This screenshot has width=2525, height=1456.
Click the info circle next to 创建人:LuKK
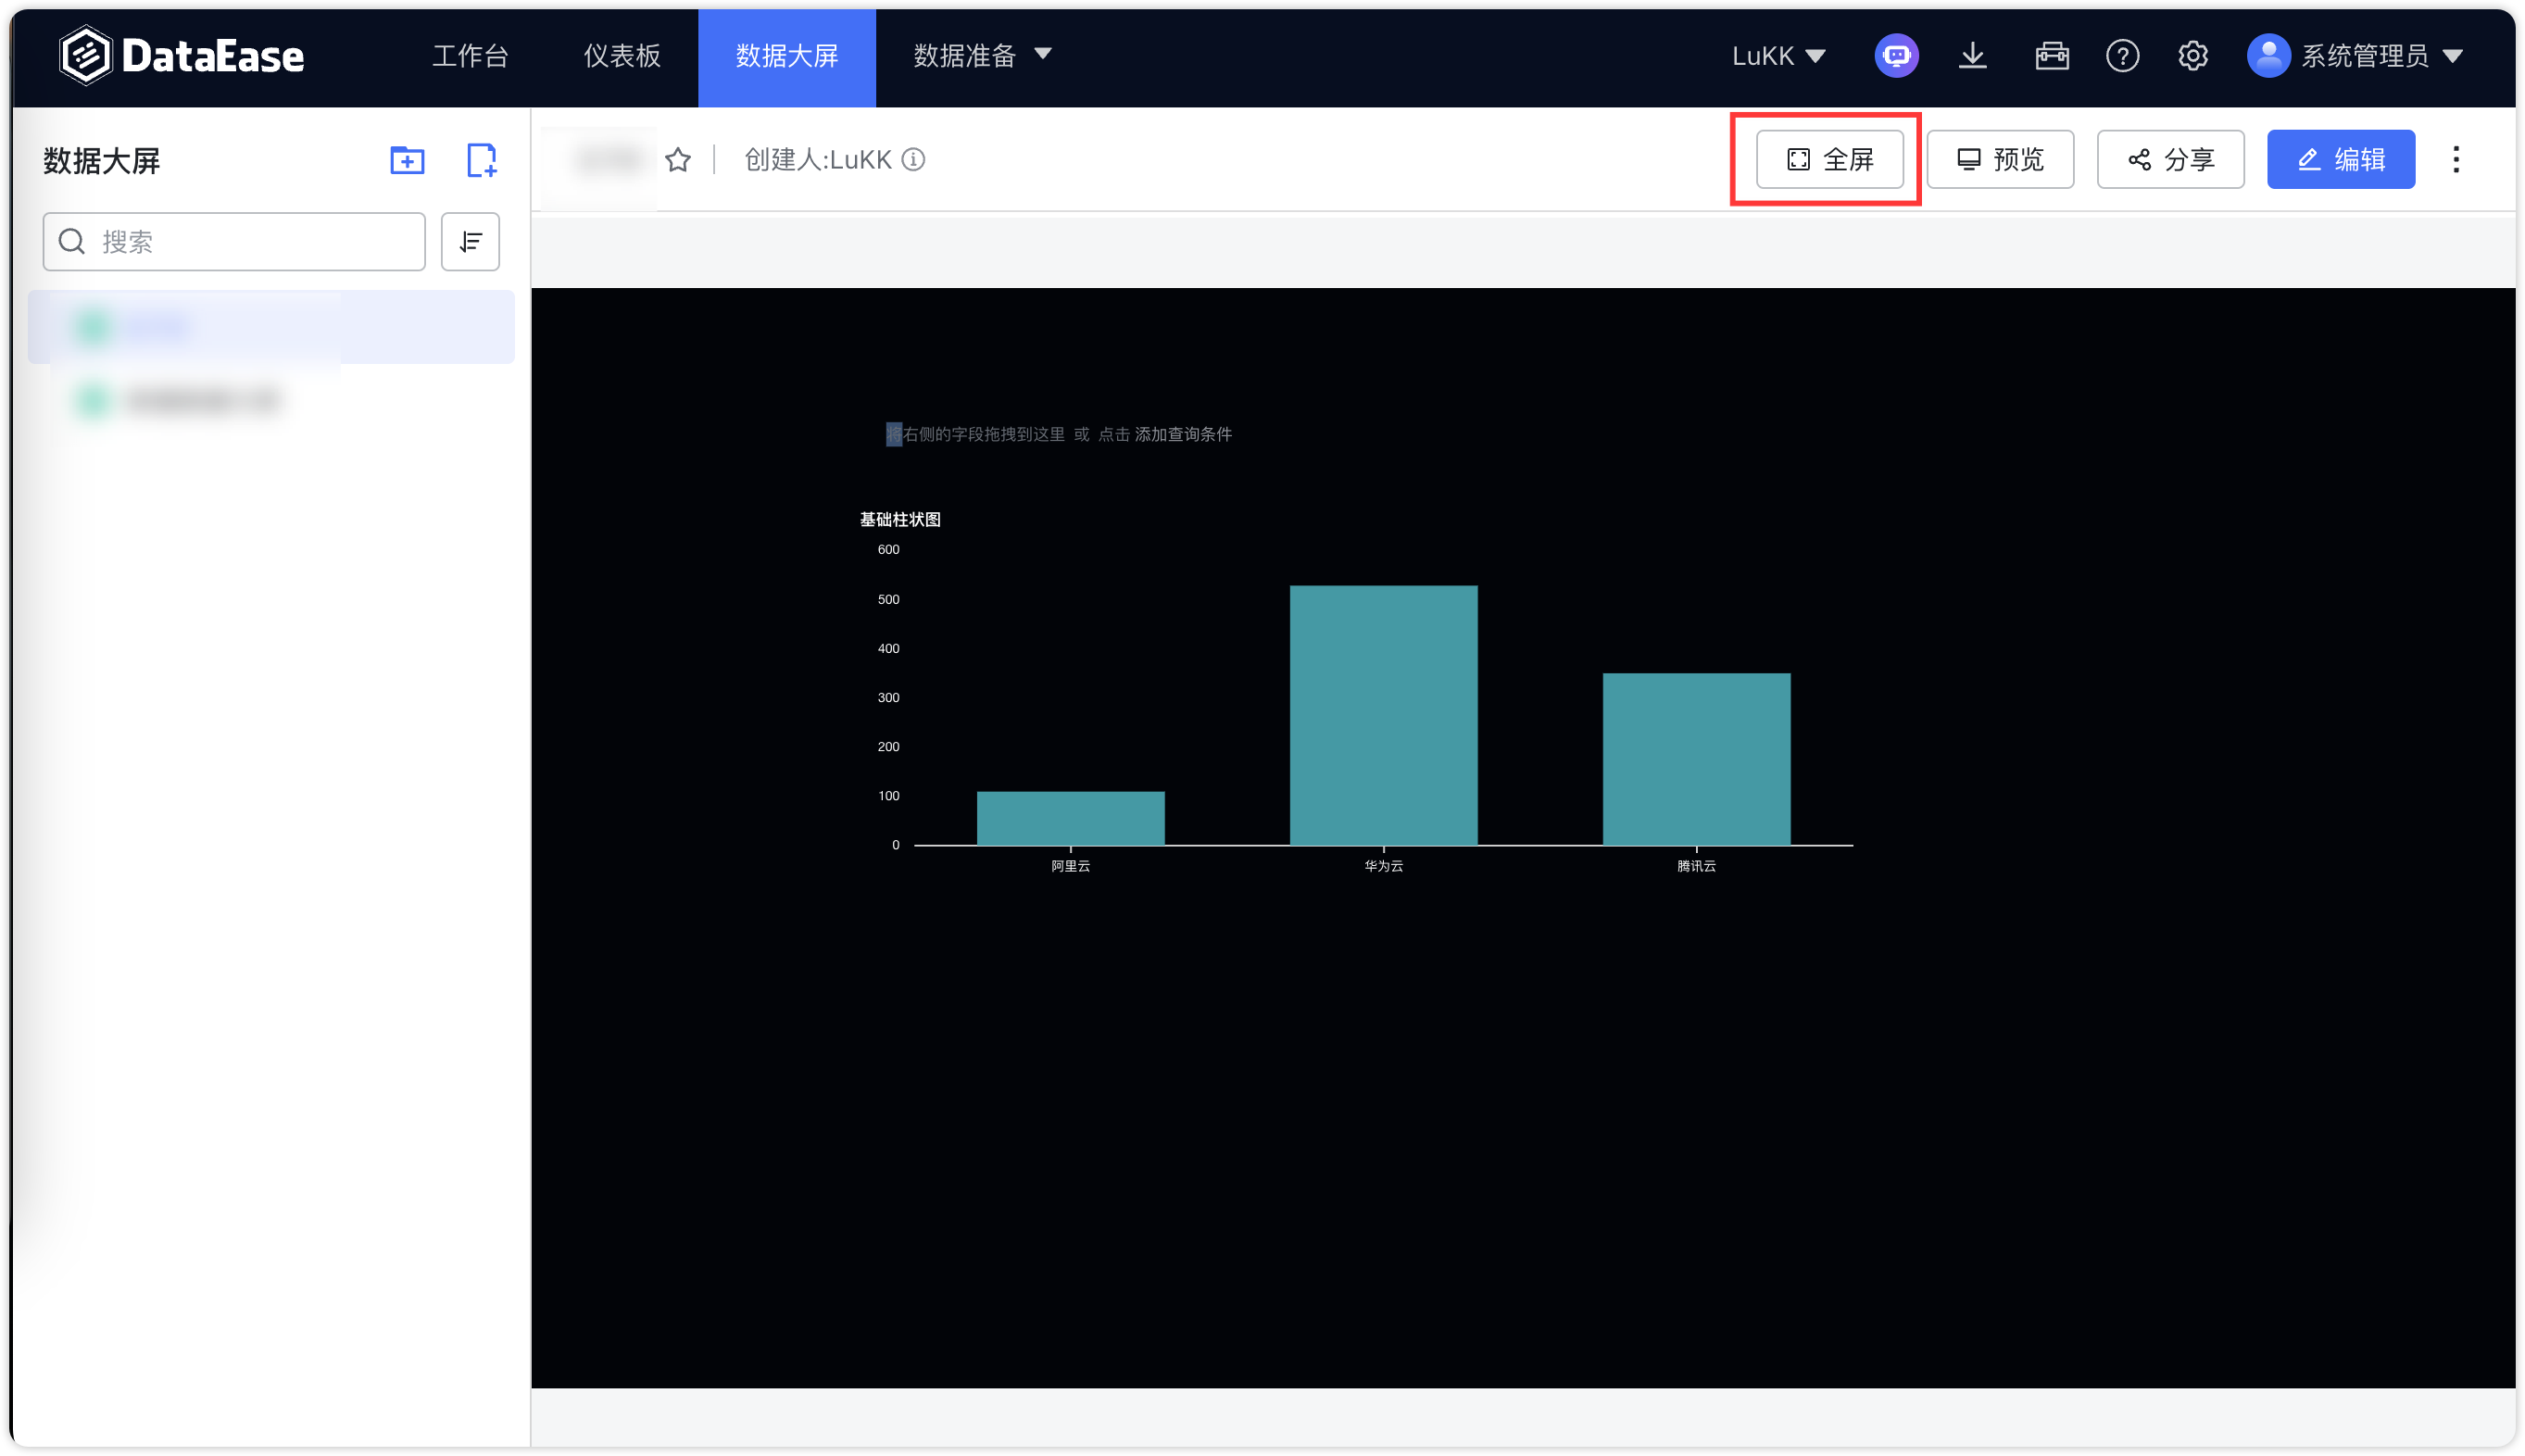point(911,159)
